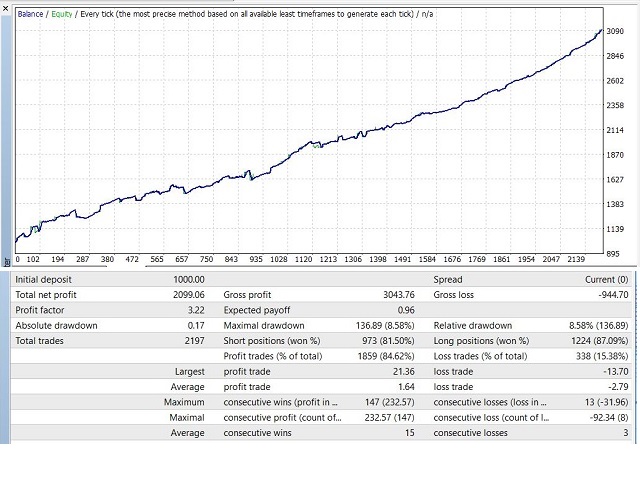Click the 1870 label on chart axis
This screenshot has height=480, width=640.
click(615, 155)
